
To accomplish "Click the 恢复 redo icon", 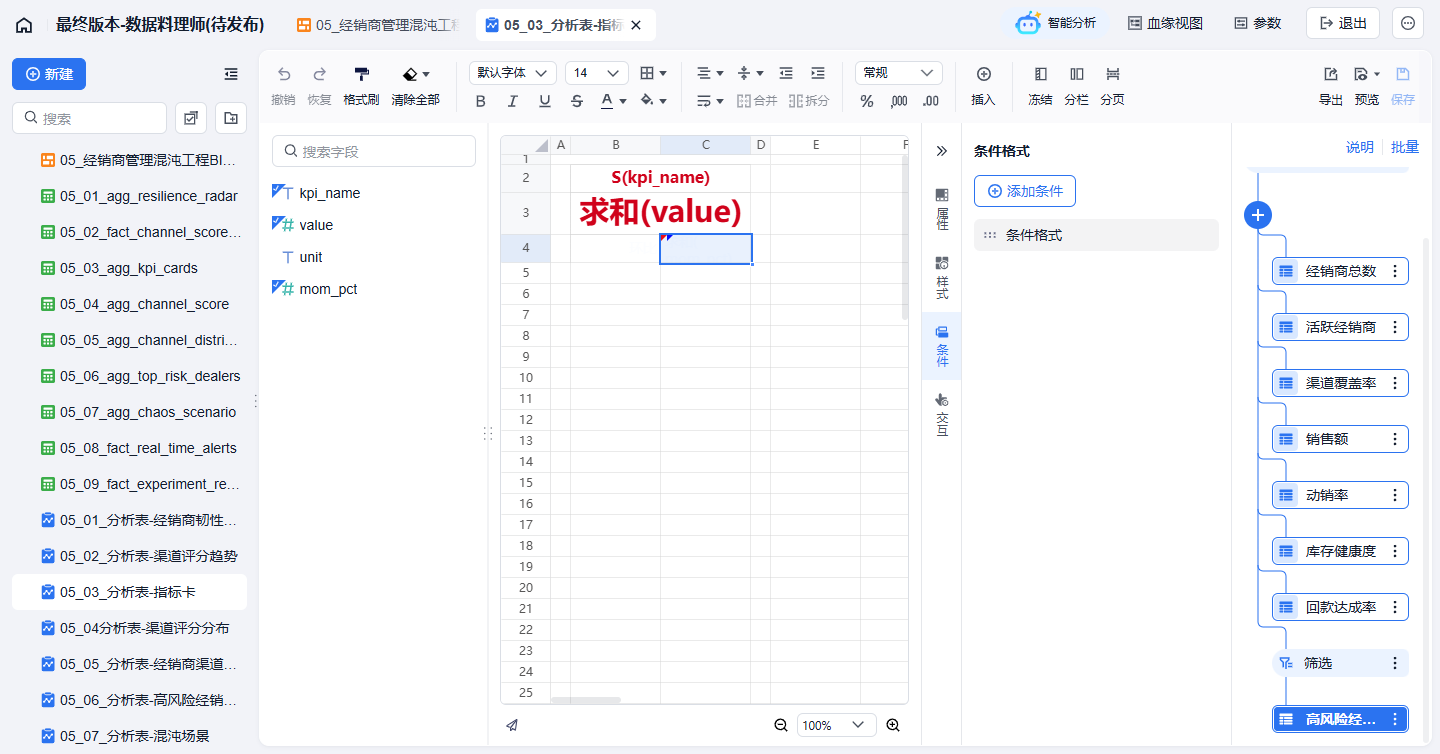I will tap(320, 74).
